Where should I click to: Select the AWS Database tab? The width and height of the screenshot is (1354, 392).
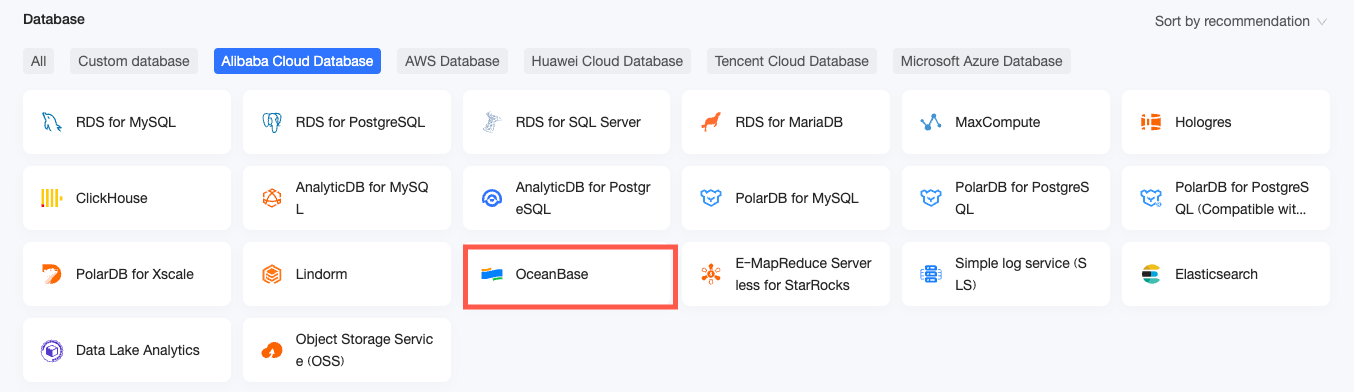point(452,61)
